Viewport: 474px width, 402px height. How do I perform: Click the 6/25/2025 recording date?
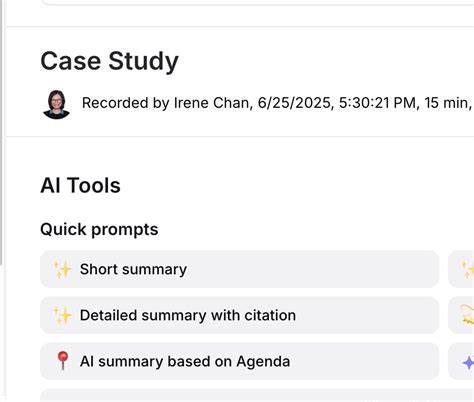pos(296,103)
